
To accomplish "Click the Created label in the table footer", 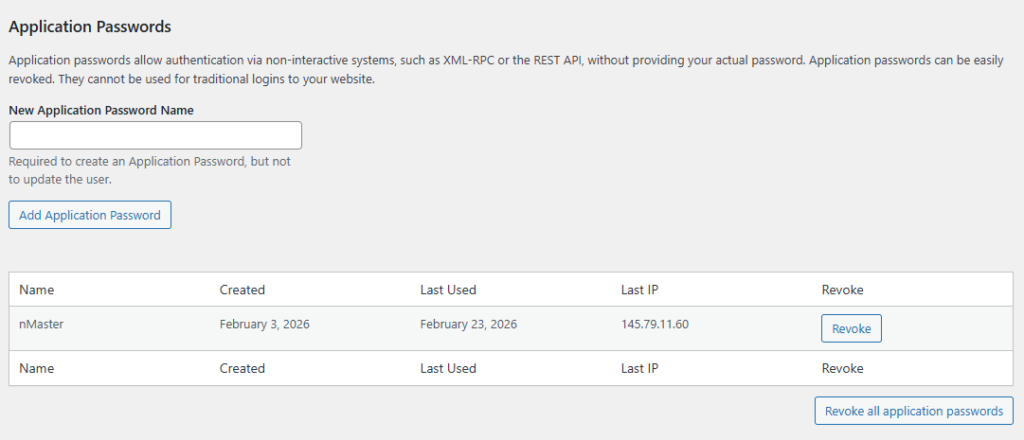I will click(x=242, y=368).
